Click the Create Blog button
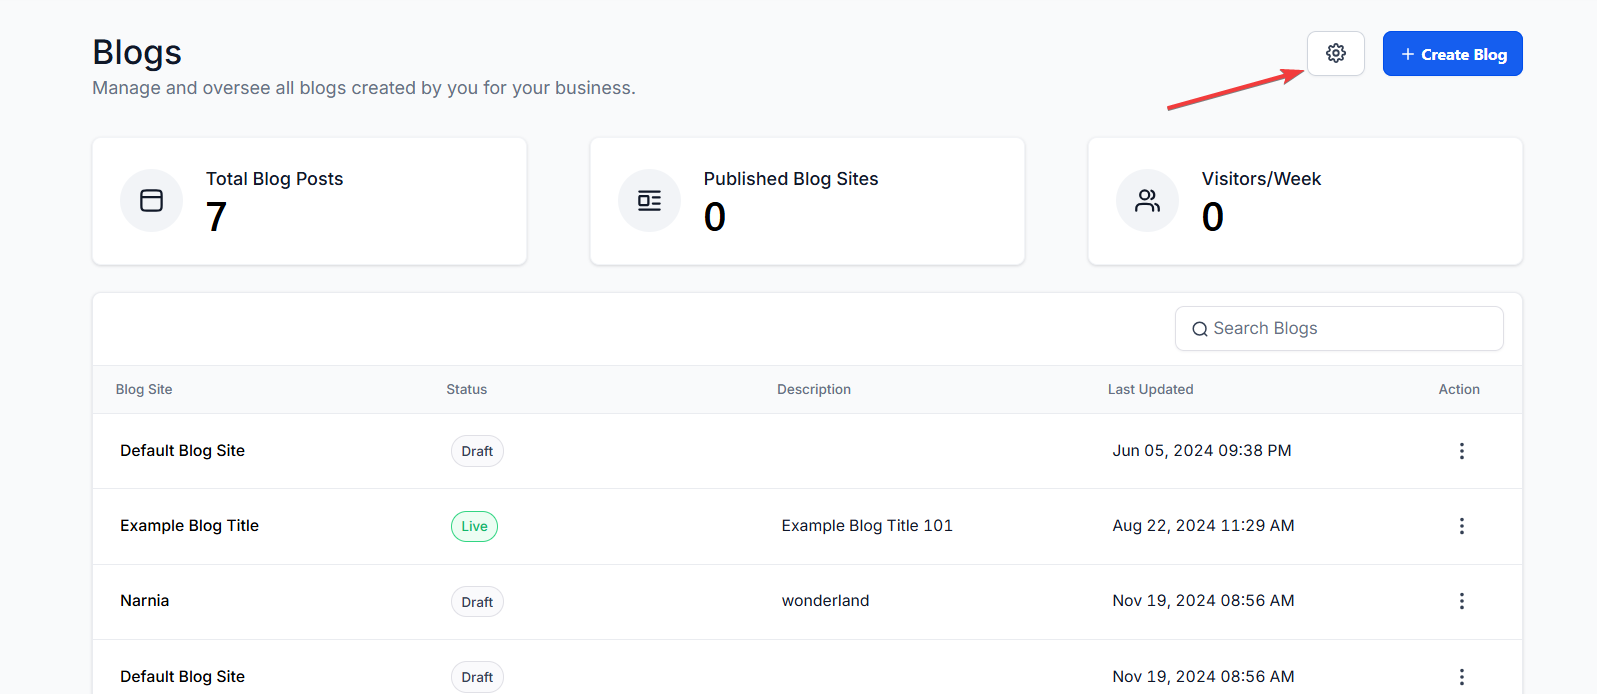1597x694 pixels. click(1452, 54)
